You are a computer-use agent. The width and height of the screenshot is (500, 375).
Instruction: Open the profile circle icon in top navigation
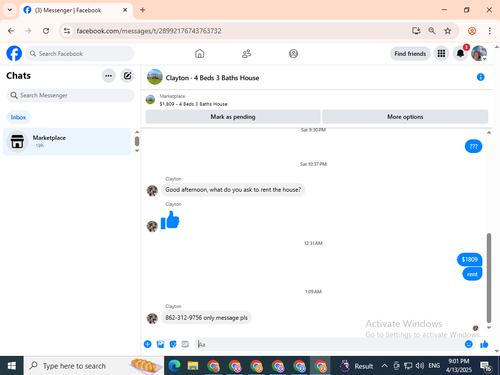point(293,53)
